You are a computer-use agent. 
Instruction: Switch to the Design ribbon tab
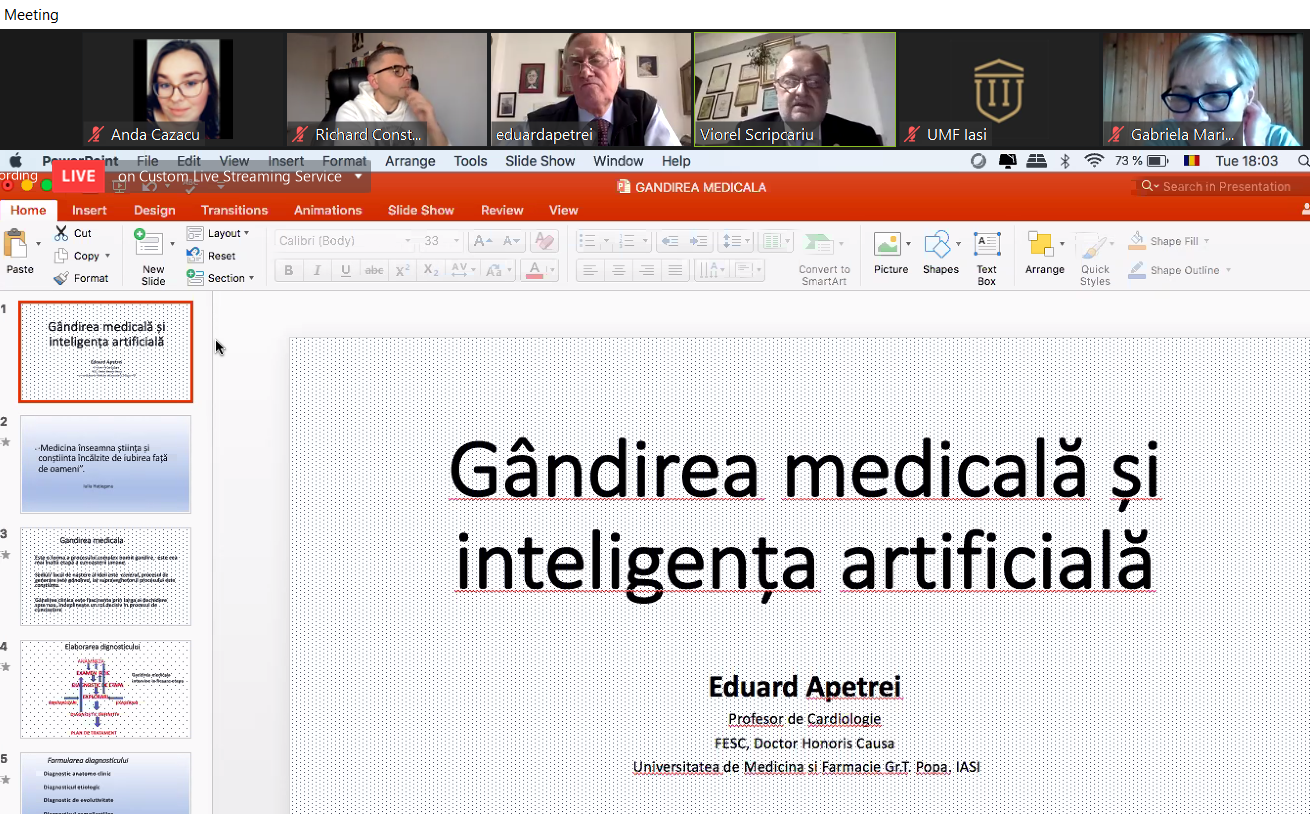pyautogui.click(x=154, y=210)
